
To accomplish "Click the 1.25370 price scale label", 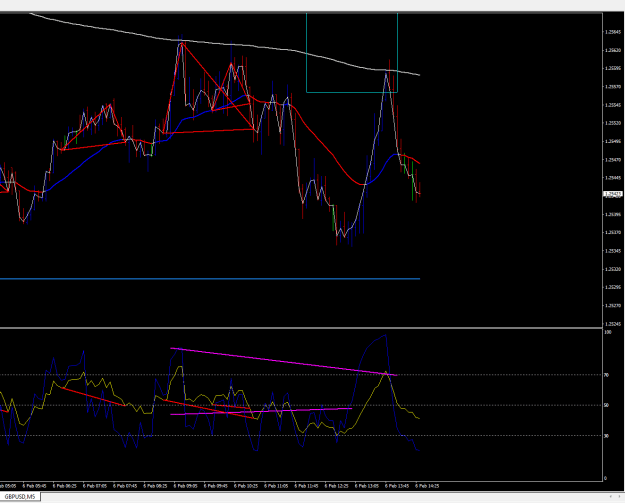I will click(613, 232).
